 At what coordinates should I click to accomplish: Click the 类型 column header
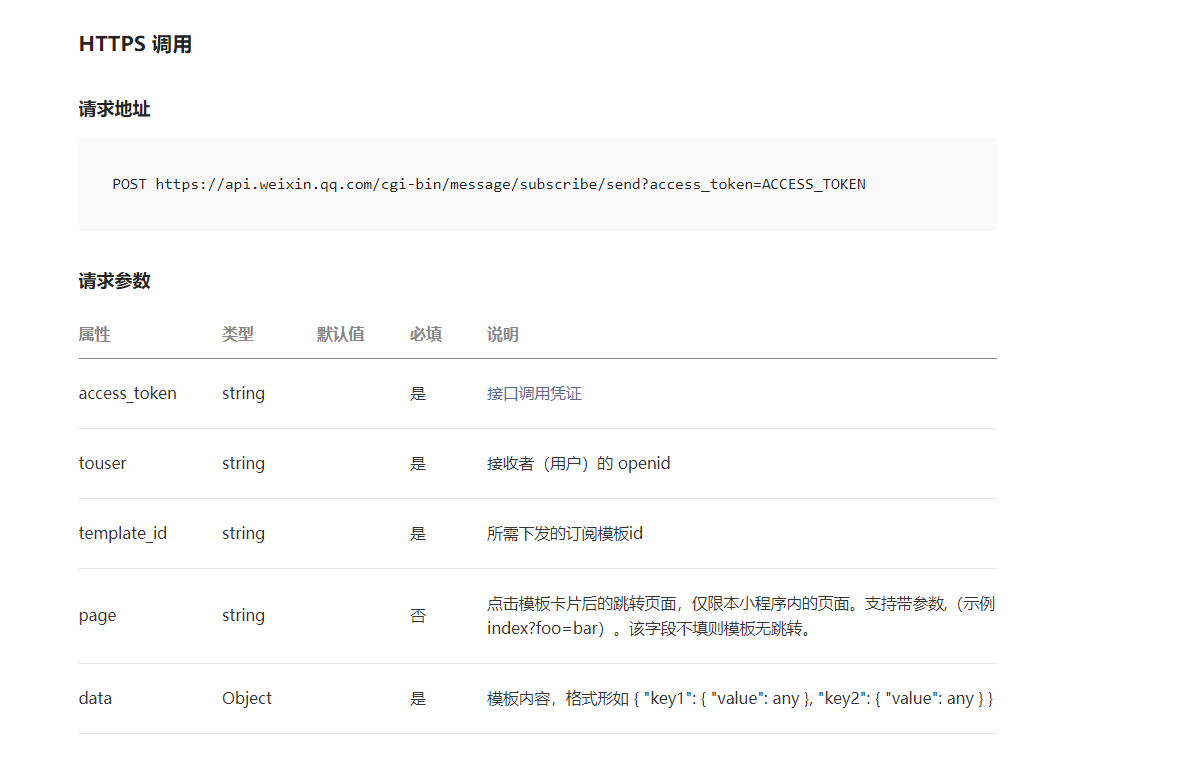point(238,334)
